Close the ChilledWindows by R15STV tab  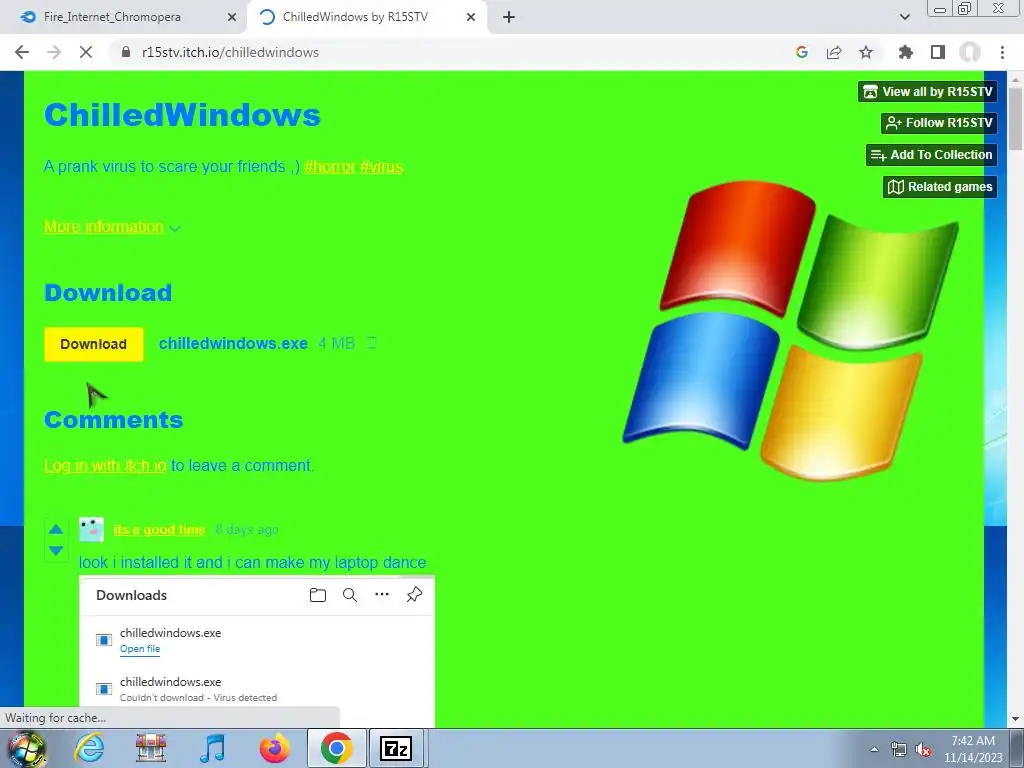tap(471, 17)
